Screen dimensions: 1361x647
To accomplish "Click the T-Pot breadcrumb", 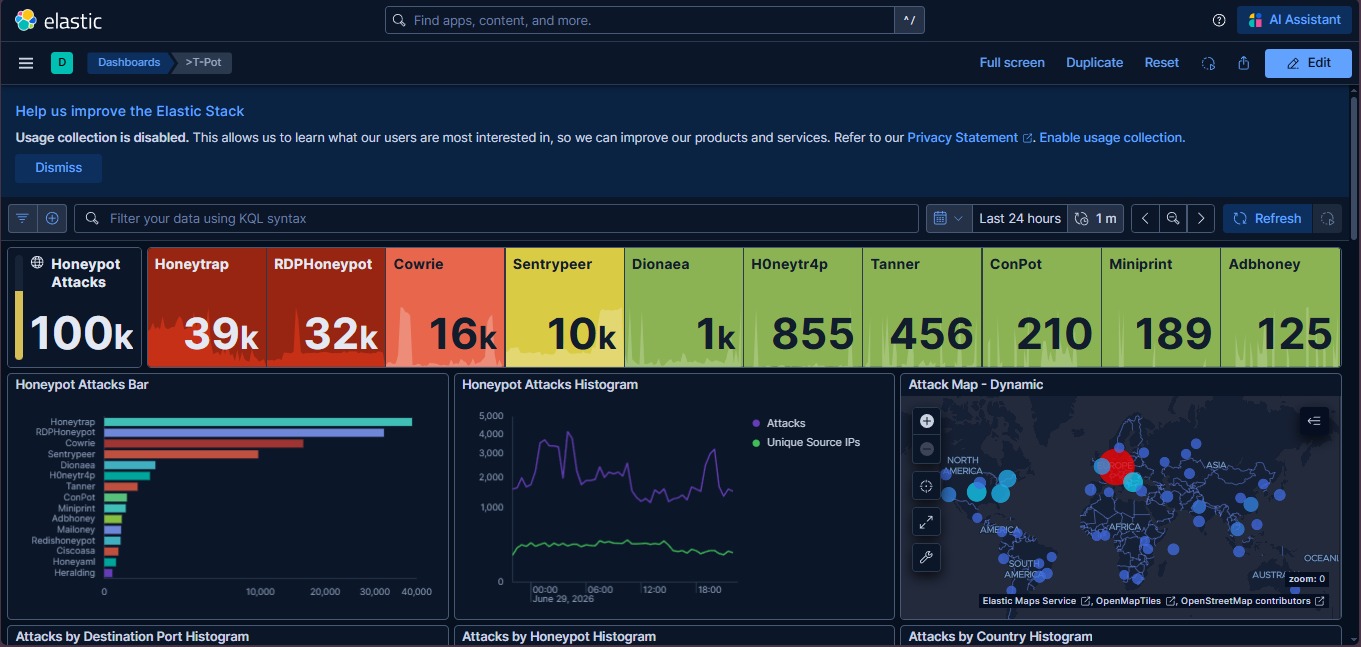I will [204, 63].
